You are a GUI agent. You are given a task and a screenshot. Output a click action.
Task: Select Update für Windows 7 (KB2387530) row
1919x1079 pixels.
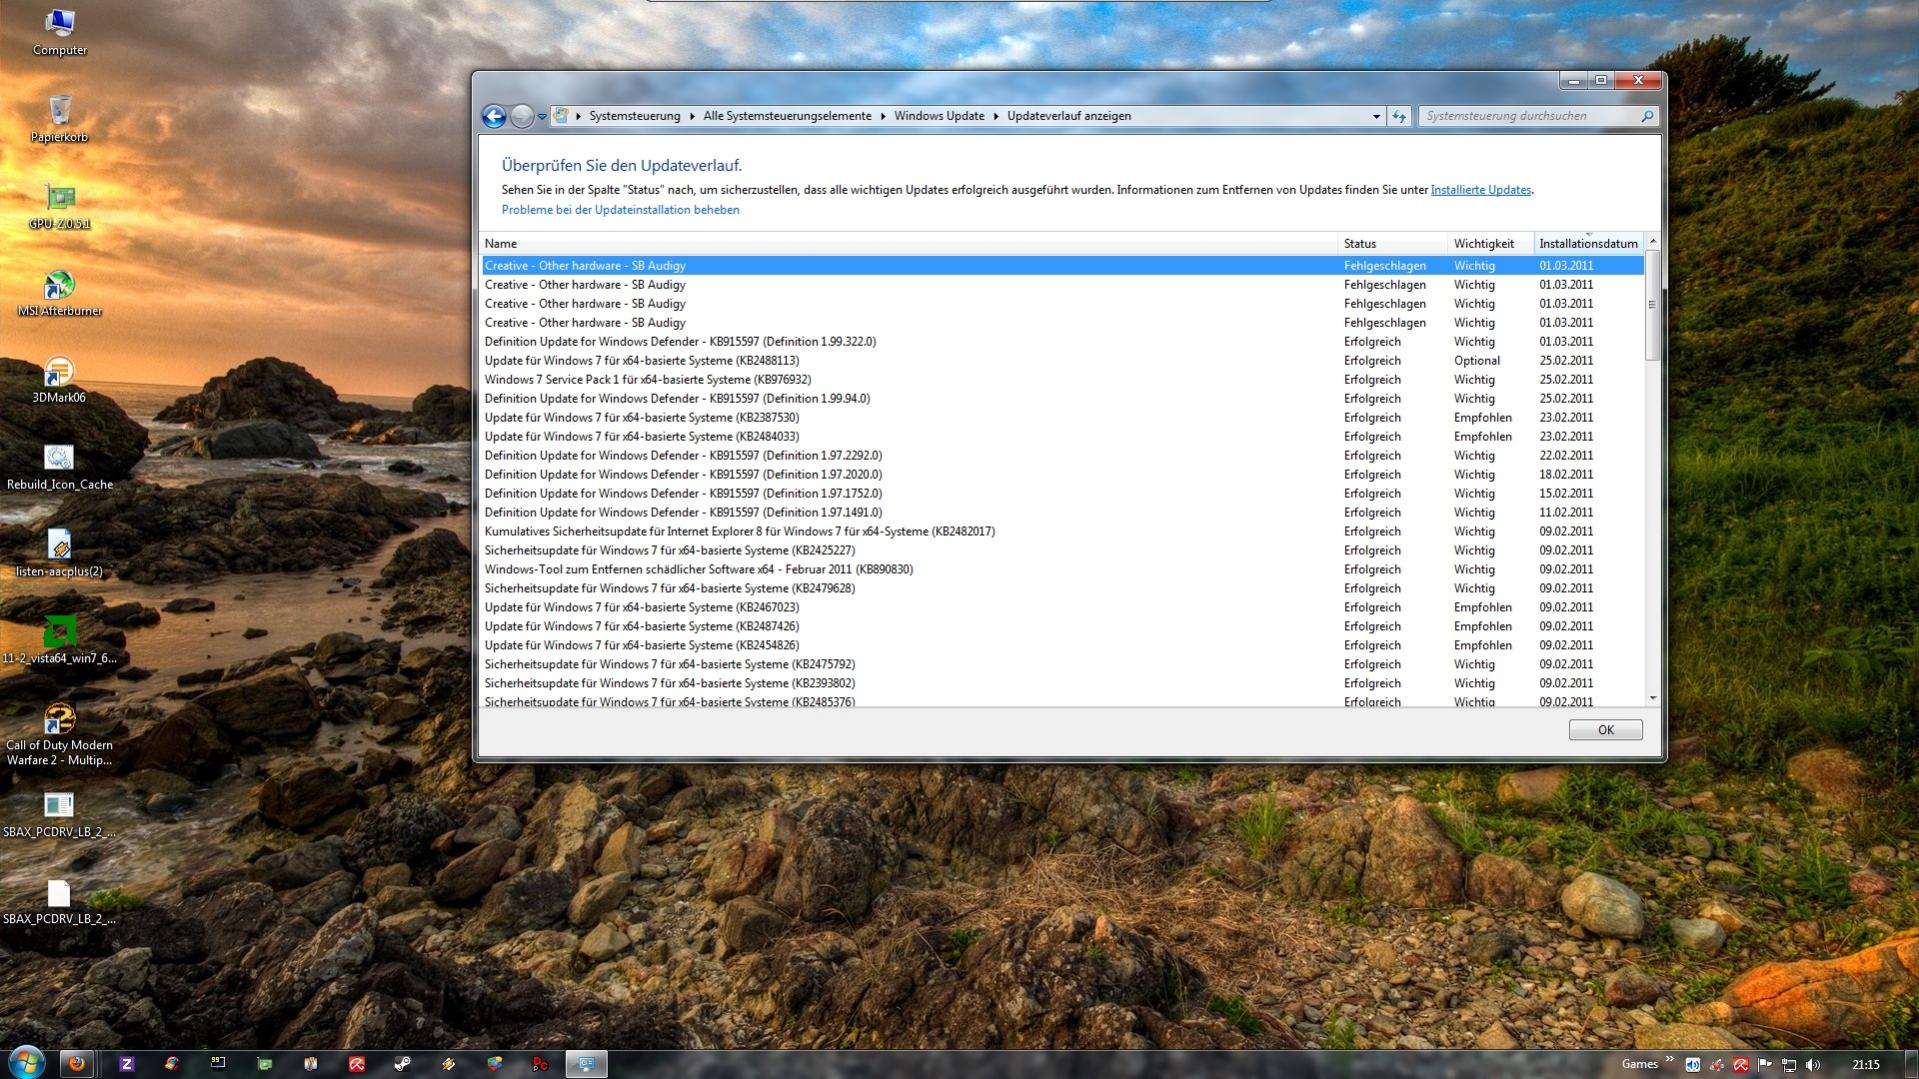1062,418
